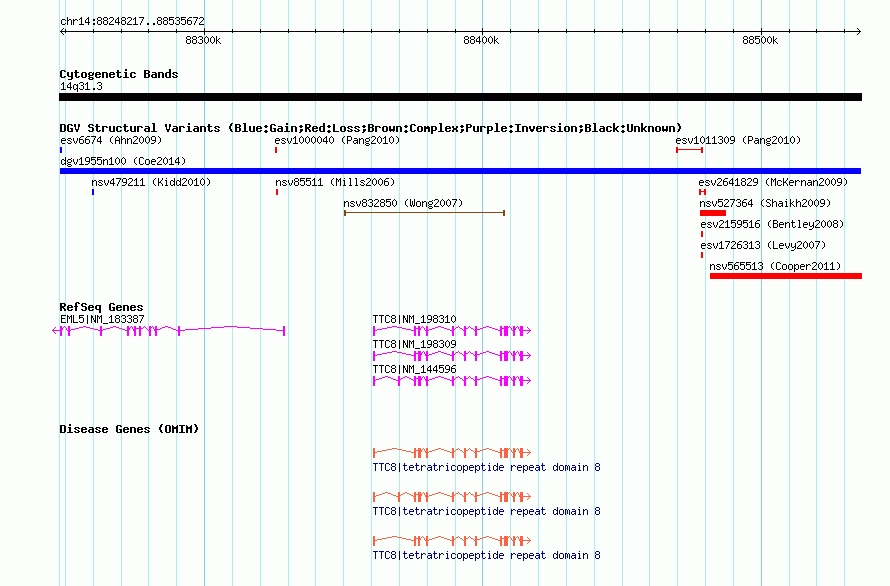Image resolution: width=890 pixels, height=586 pixels.
Task: Open the TTC8|NM_198309 transcript label
Action: pos(414,344)
